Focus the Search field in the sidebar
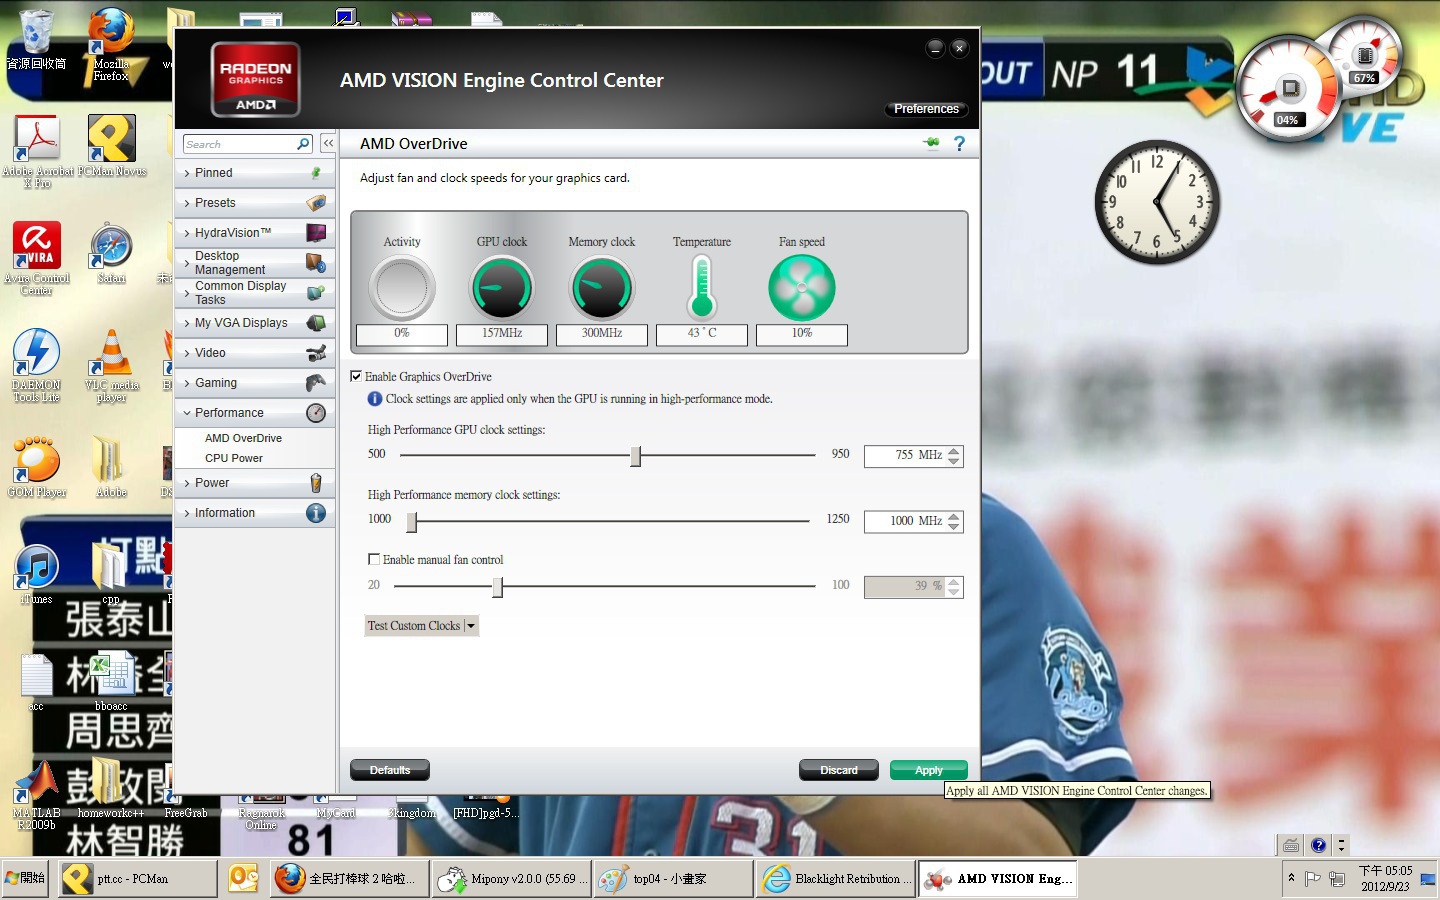The height and width of the screenshot is (900, 1440). [x=240, y=144]
